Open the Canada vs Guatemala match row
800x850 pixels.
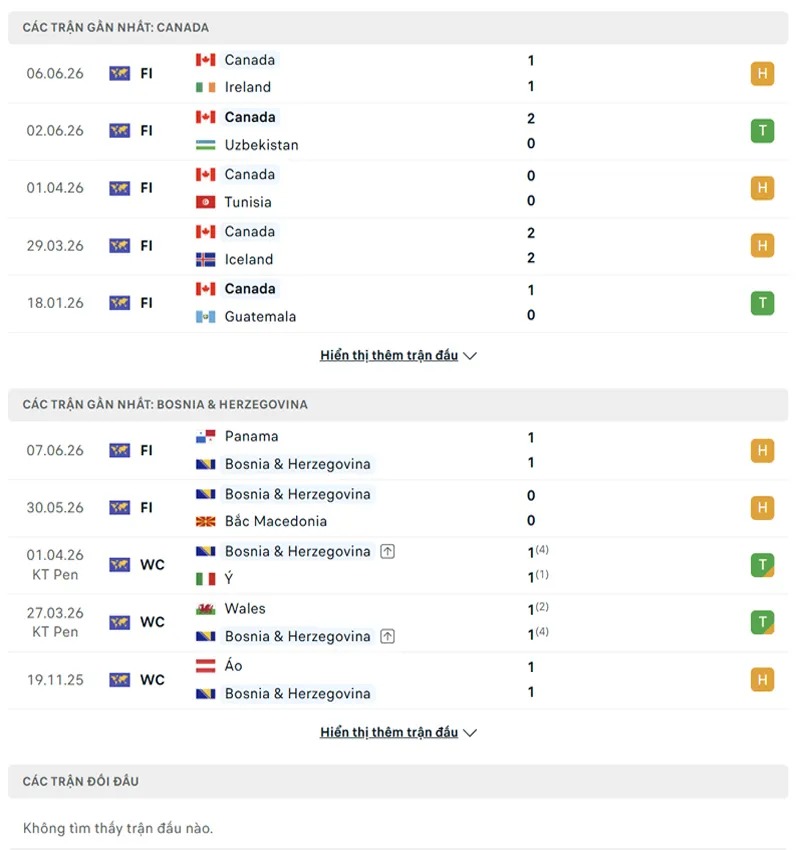pyautogui.click(x=398, y=303)
